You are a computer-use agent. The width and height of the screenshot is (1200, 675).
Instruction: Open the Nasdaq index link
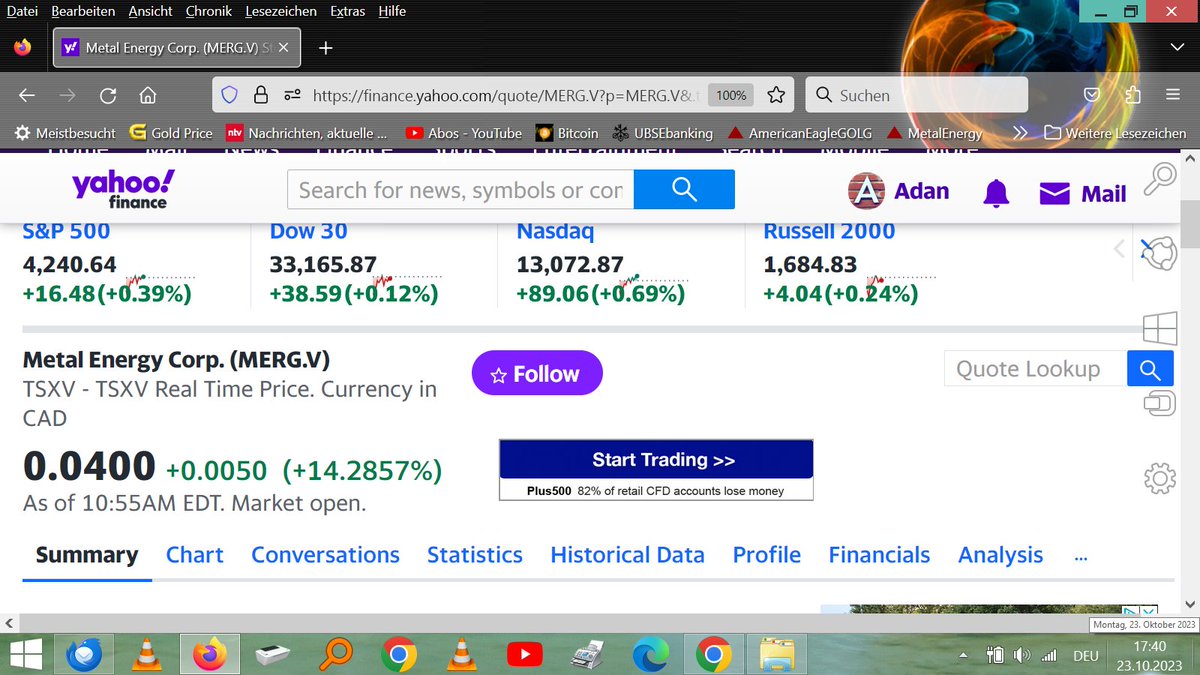coord(555,232)
